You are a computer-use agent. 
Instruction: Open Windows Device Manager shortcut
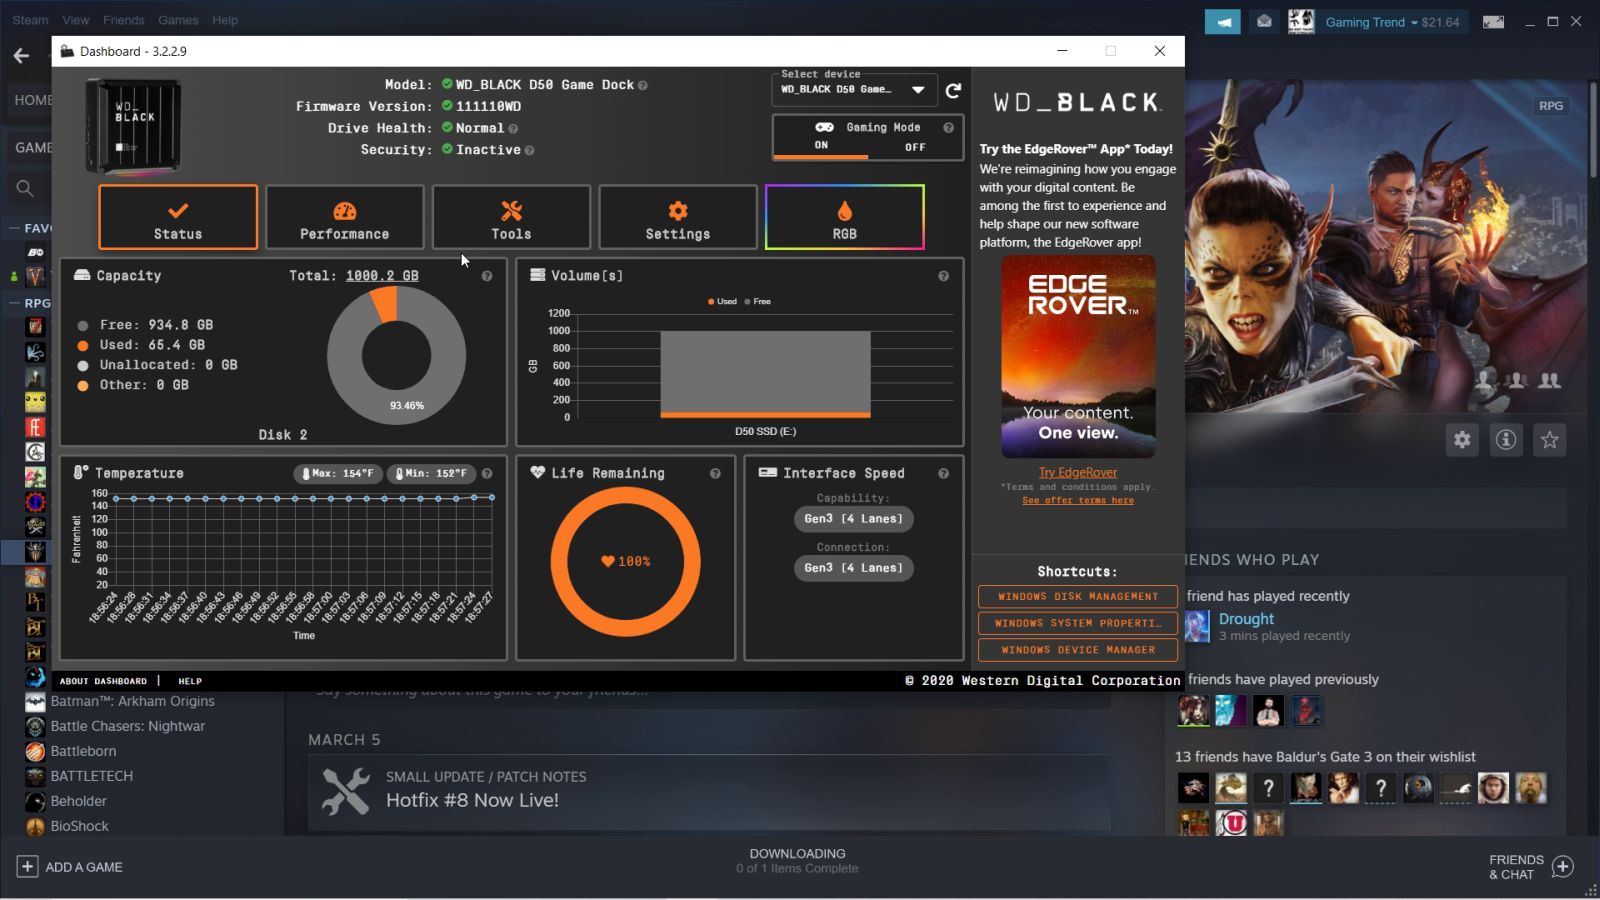pyautogui.click(x=1078, y=650)
